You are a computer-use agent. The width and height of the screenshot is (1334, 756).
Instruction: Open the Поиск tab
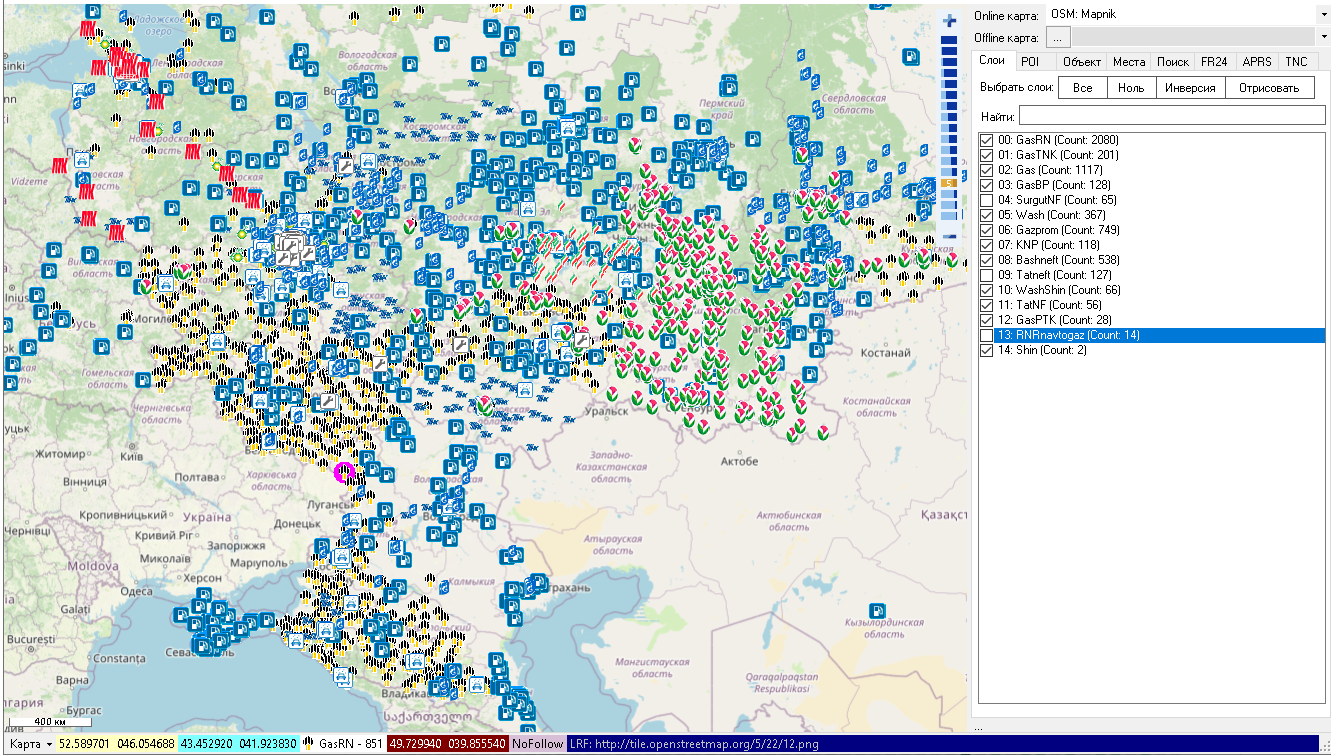click(x=1173, y=62)
